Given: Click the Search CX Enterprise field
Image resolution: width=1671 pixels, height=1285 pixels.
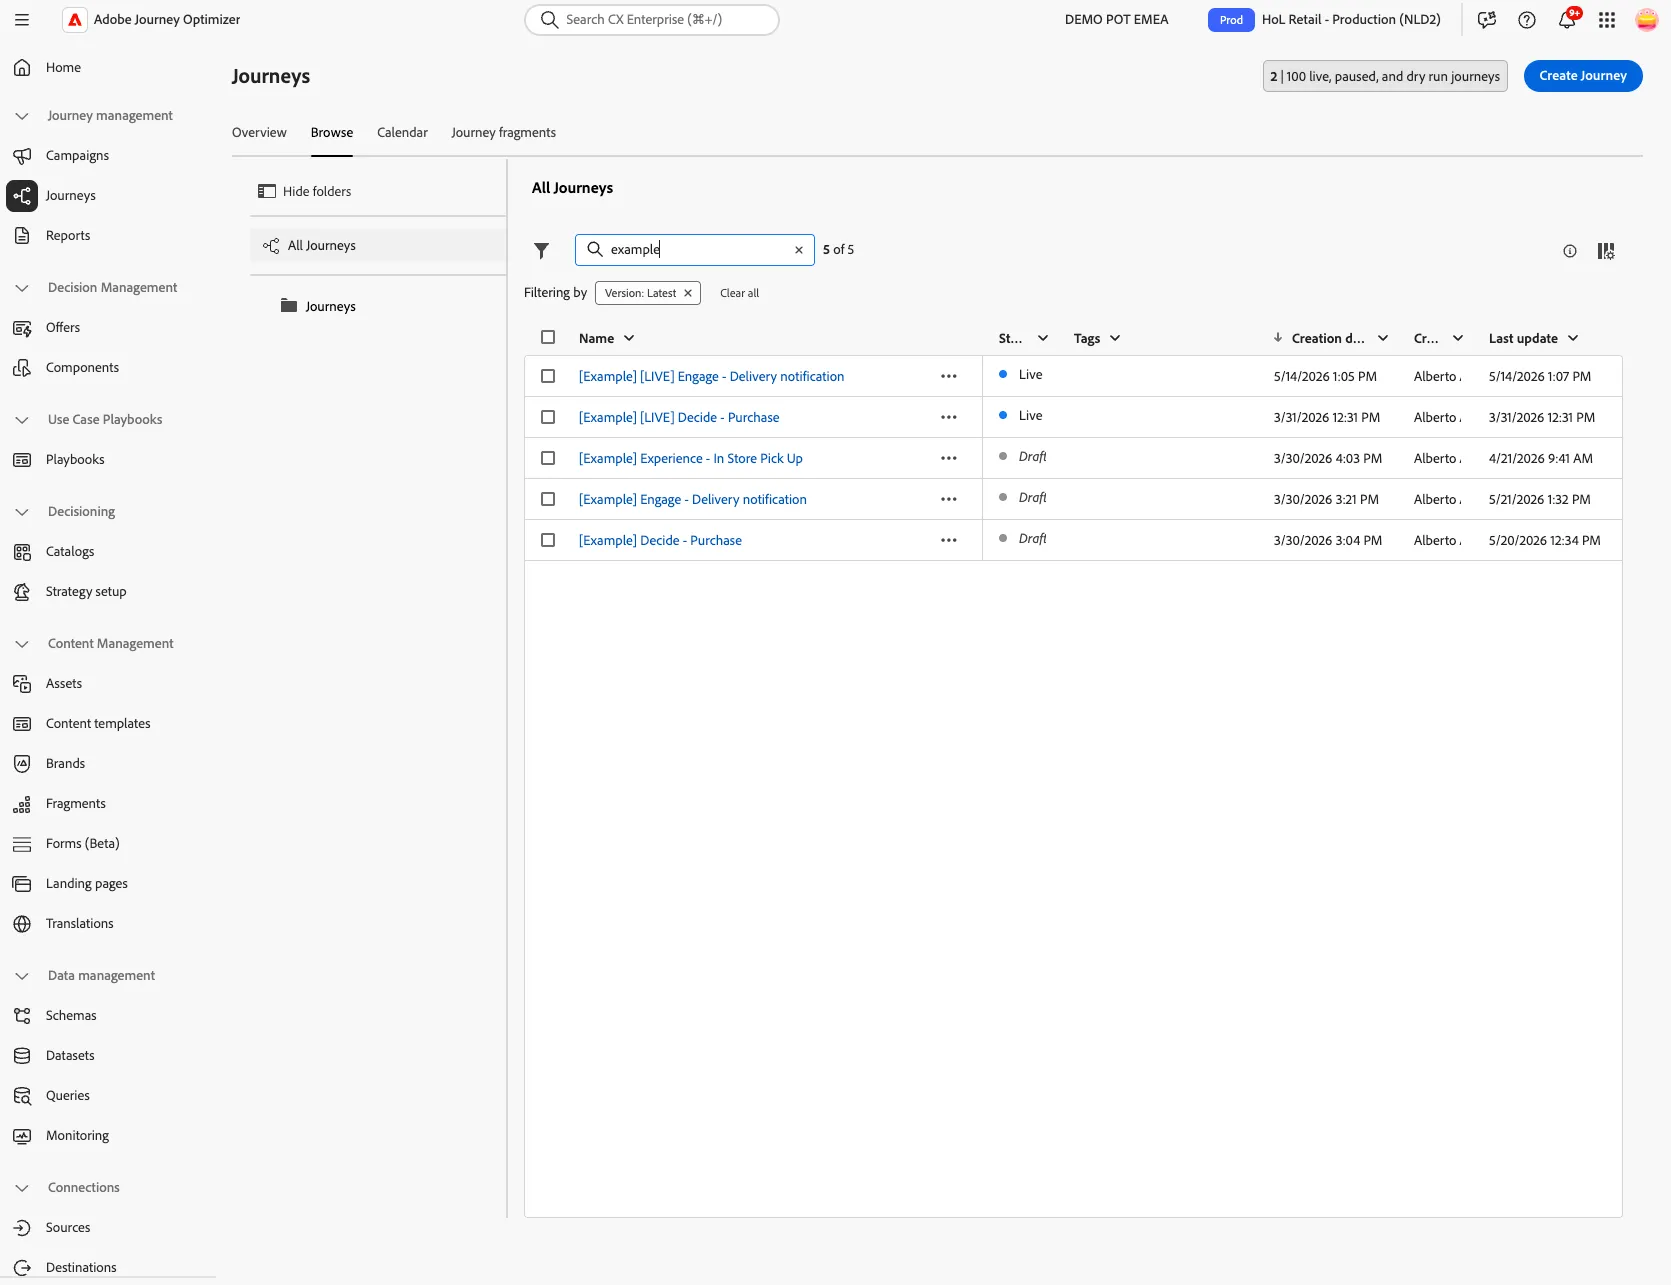Looking at the screenshot, I should (x=652, y=20).
